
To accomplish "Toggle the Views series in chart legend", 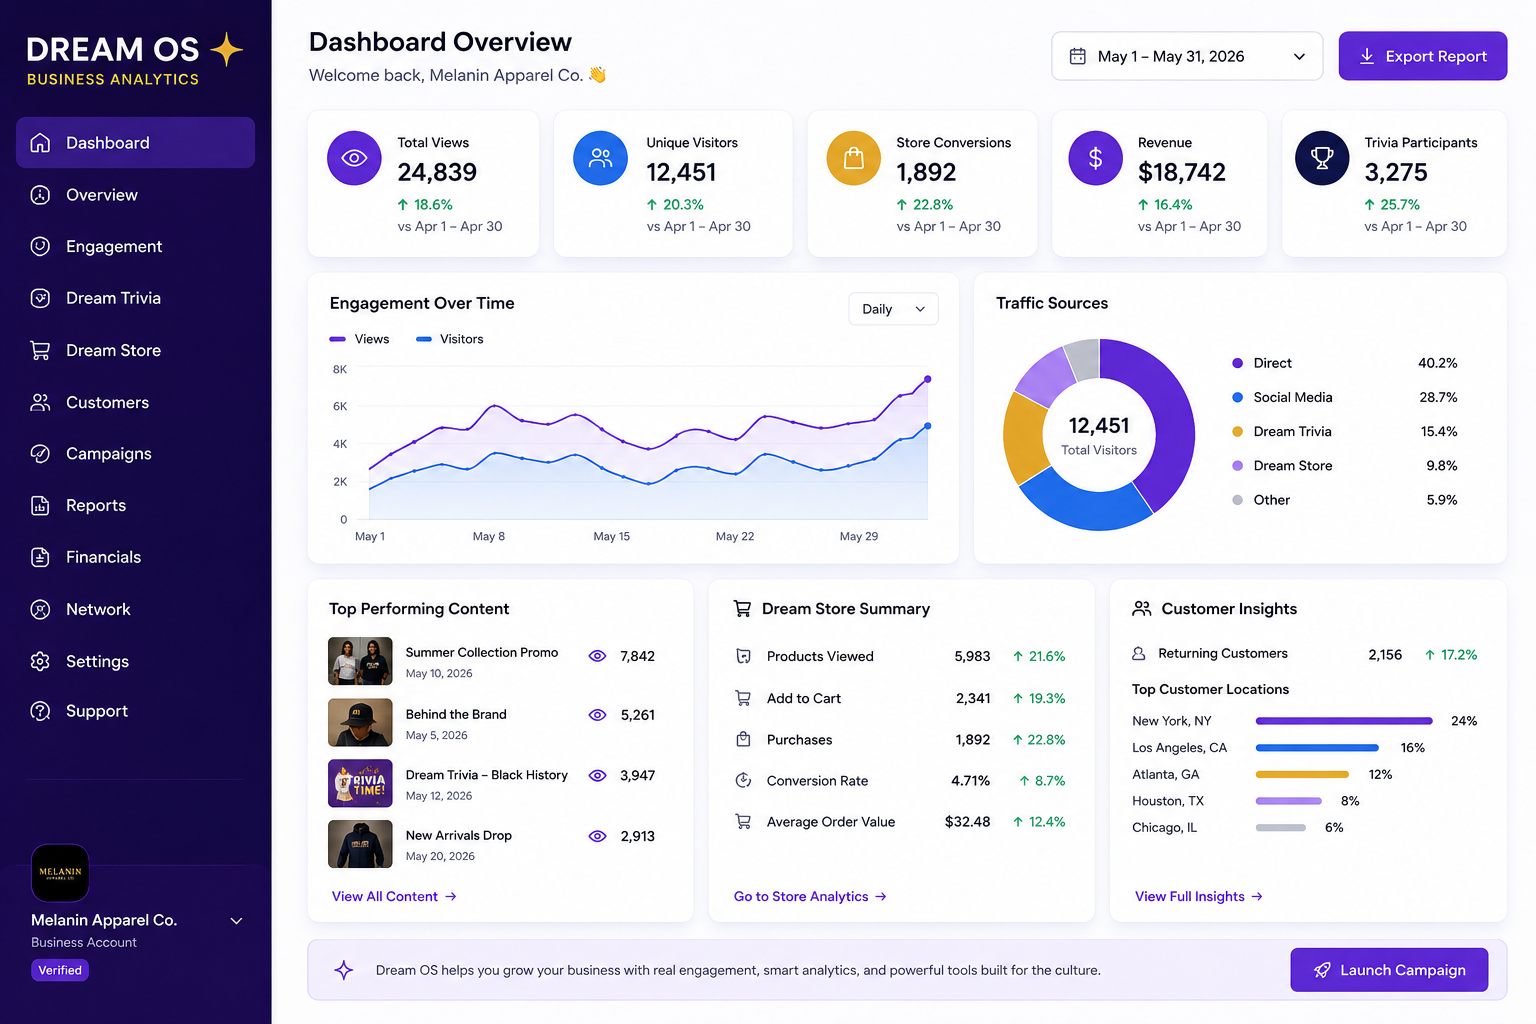I will pos(359,339).
